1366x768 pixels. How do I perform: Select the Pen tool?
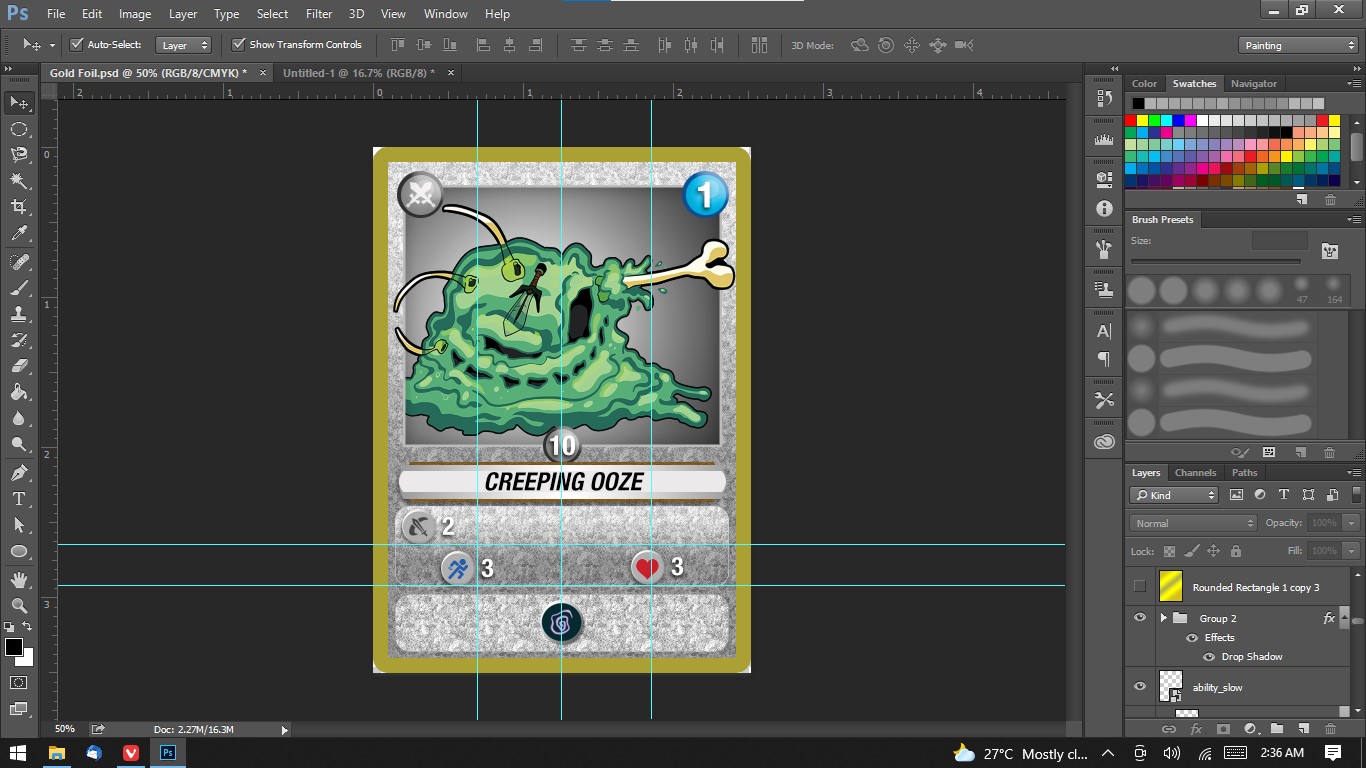[x=19, y=473]
